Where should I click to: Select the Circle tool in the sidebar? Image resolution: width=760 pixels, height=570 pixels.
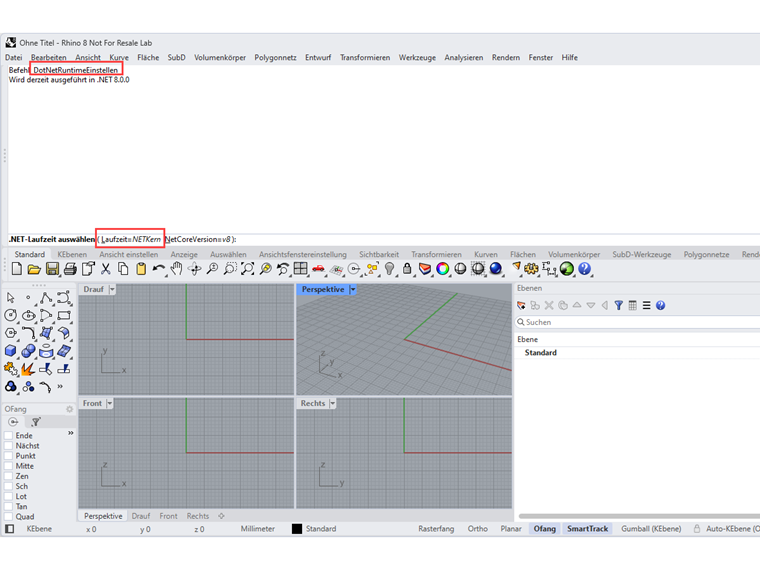11,316
